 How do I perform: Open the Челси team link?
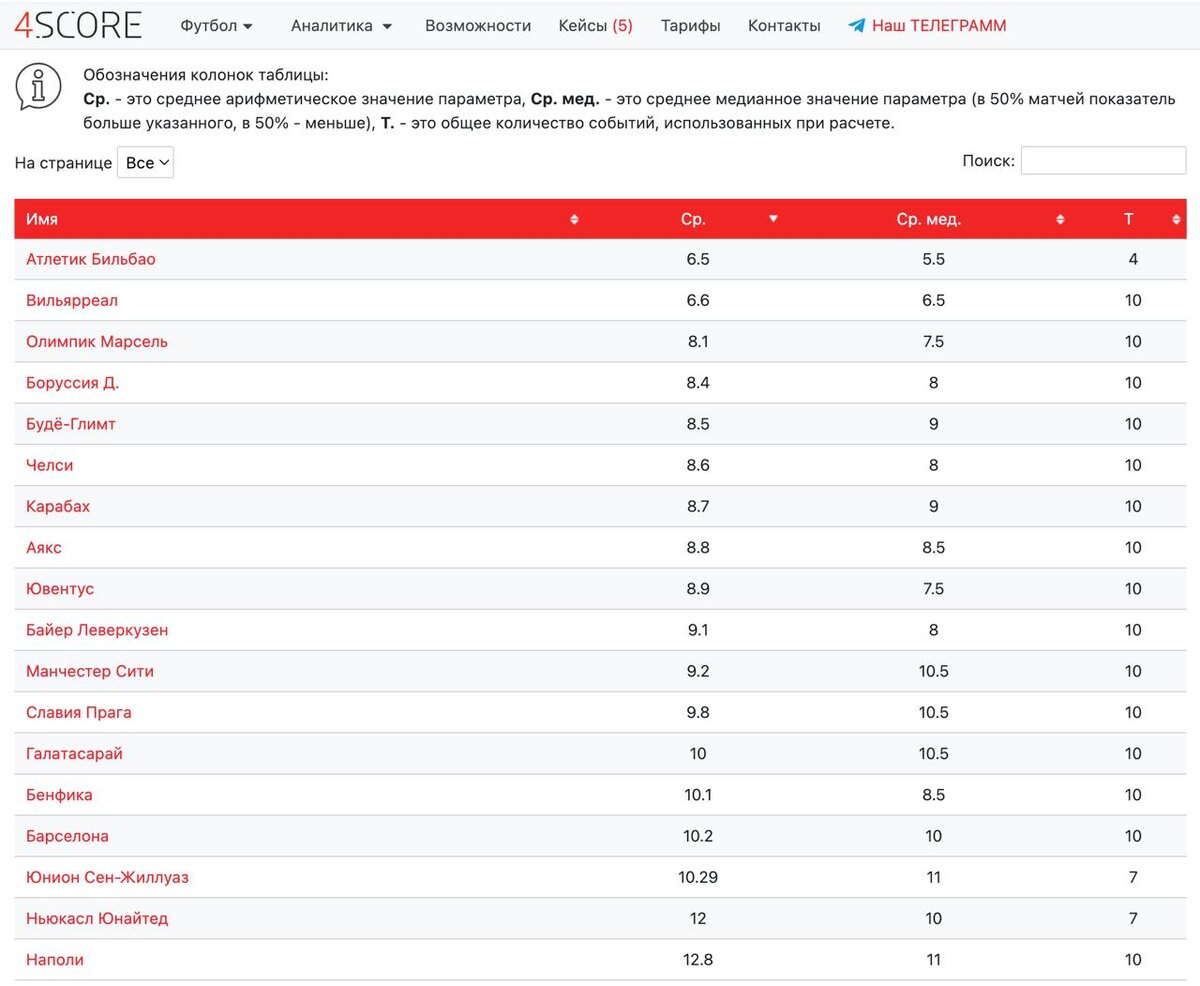tap(50, 465)
